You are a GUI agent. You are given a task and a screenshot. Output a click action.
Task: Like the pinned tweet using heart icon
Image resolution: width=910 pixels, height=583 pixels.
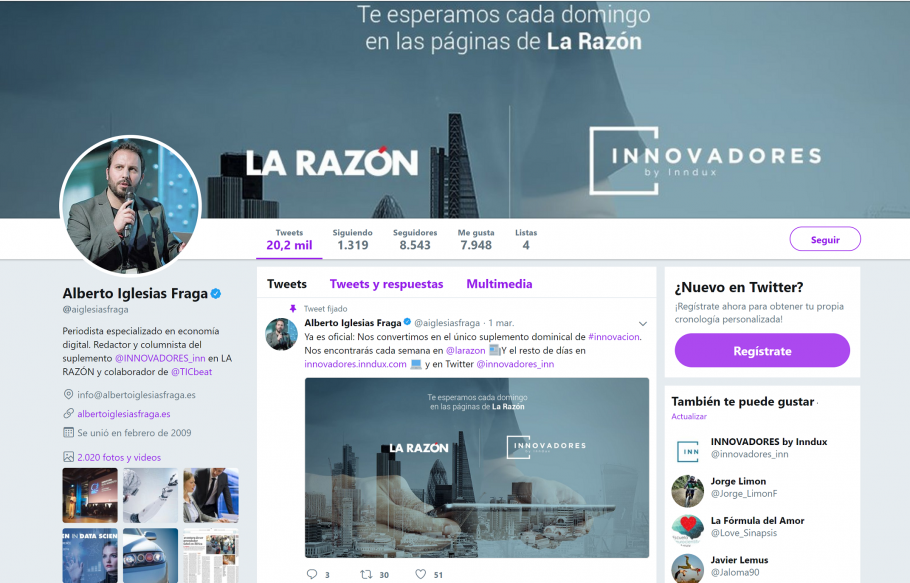point(421,574)
